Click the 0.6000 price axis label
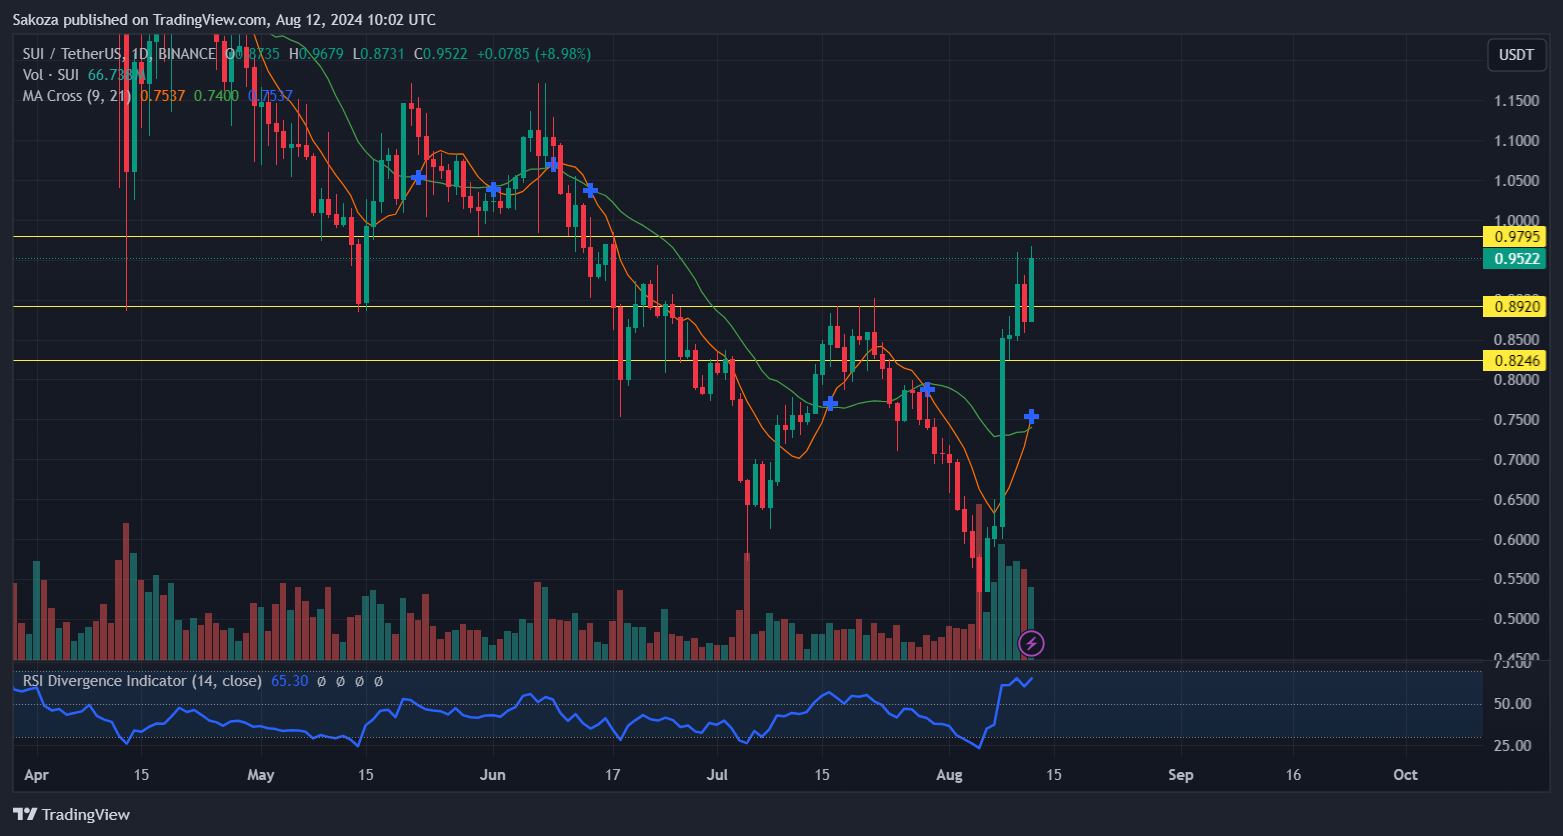Screen dimensions: 1563x836 [1517, 540]
